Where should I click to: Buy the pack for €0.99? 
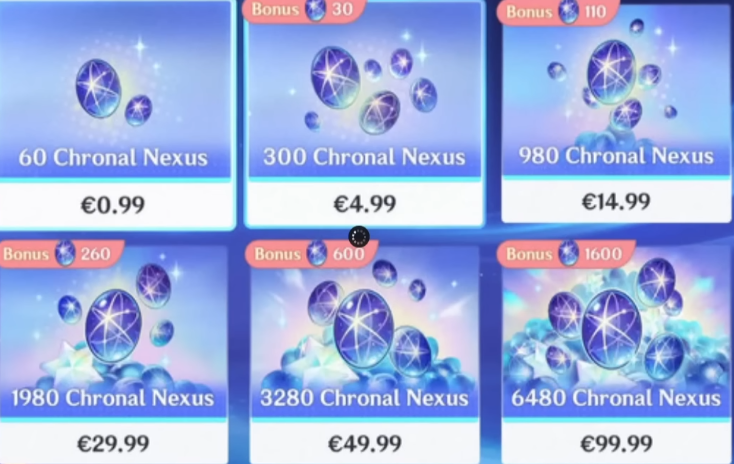[113, 205]
